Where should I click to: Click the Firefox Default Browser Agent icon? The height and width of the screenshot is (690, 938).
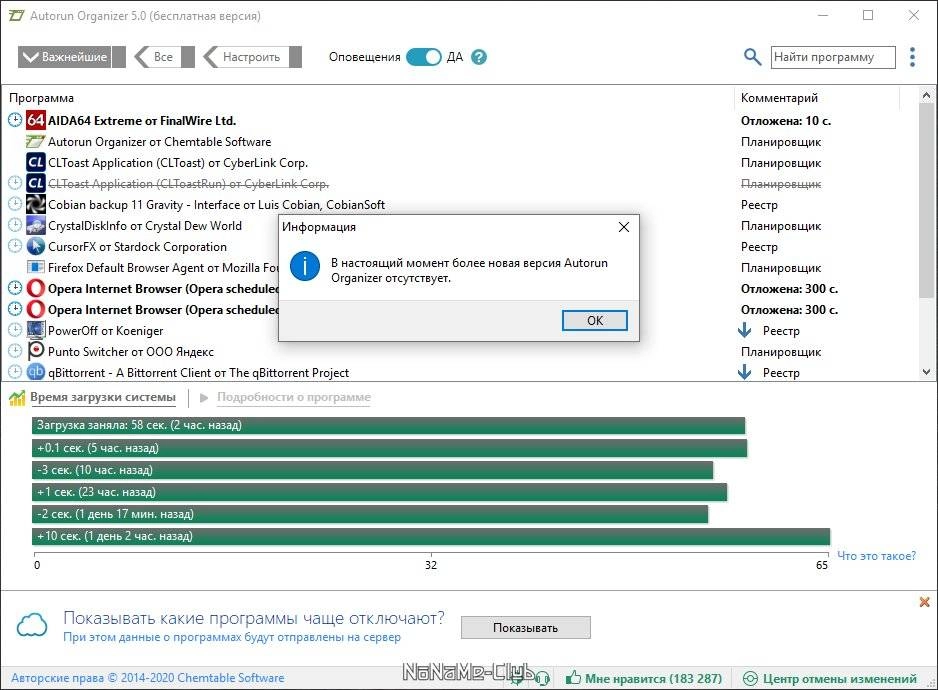pos(35,267)
